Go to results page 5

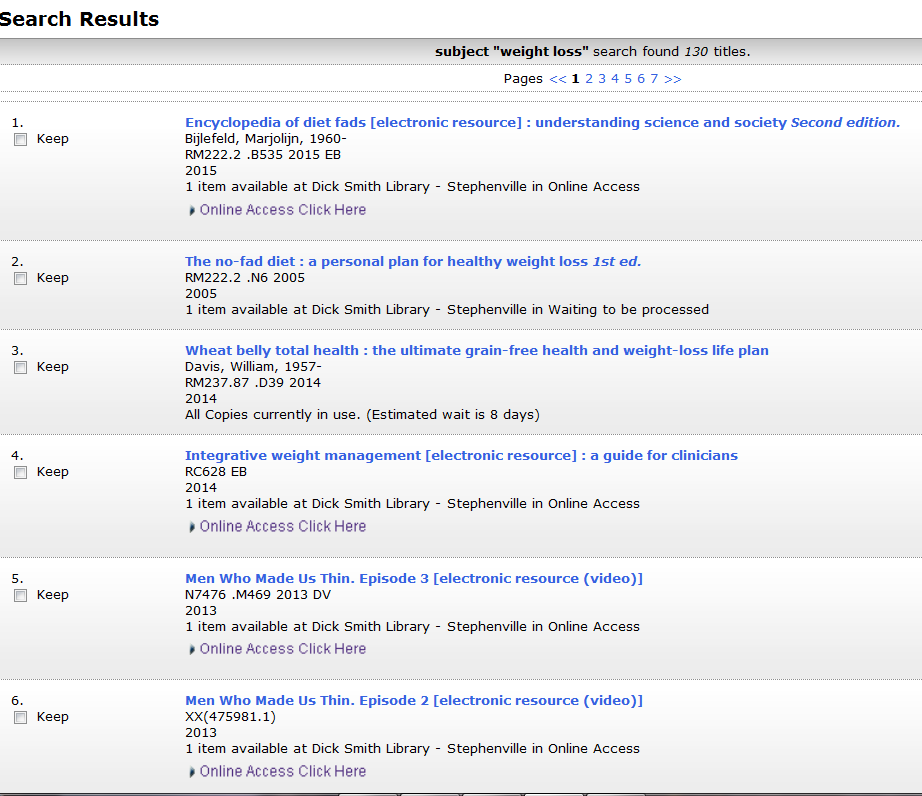628,79
